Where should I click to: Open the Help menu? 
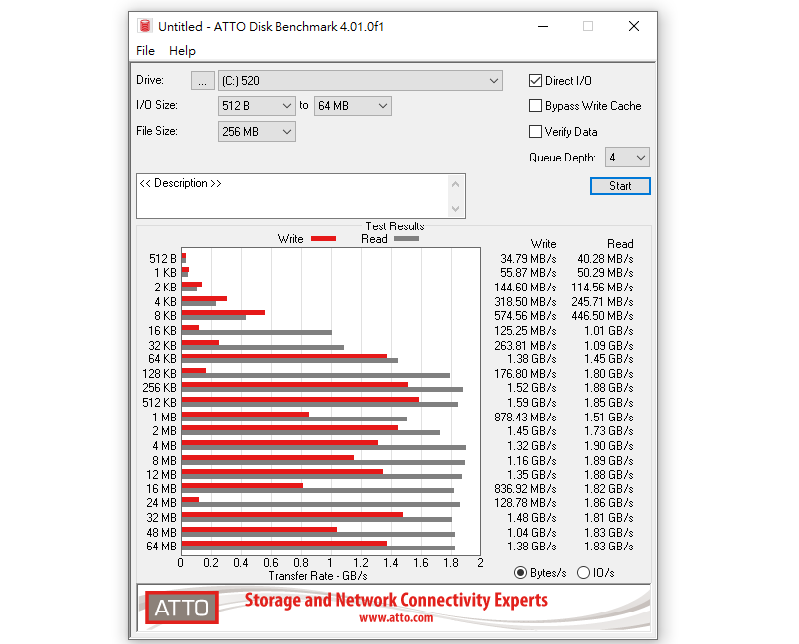click(182, 51)
